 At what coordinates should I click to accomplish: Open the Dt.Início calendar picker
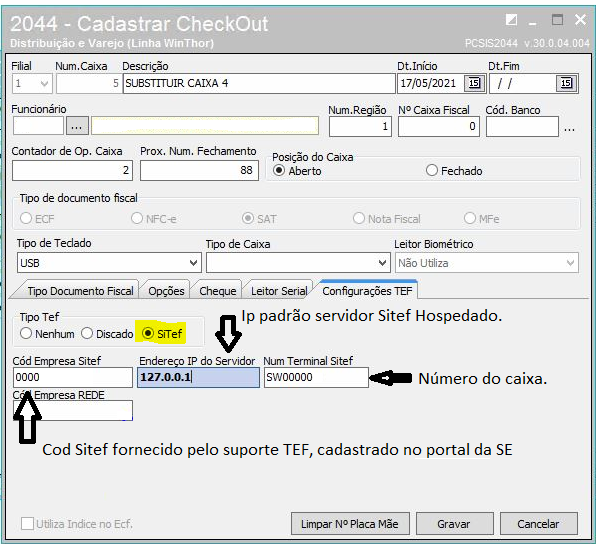tap(474, 83)
